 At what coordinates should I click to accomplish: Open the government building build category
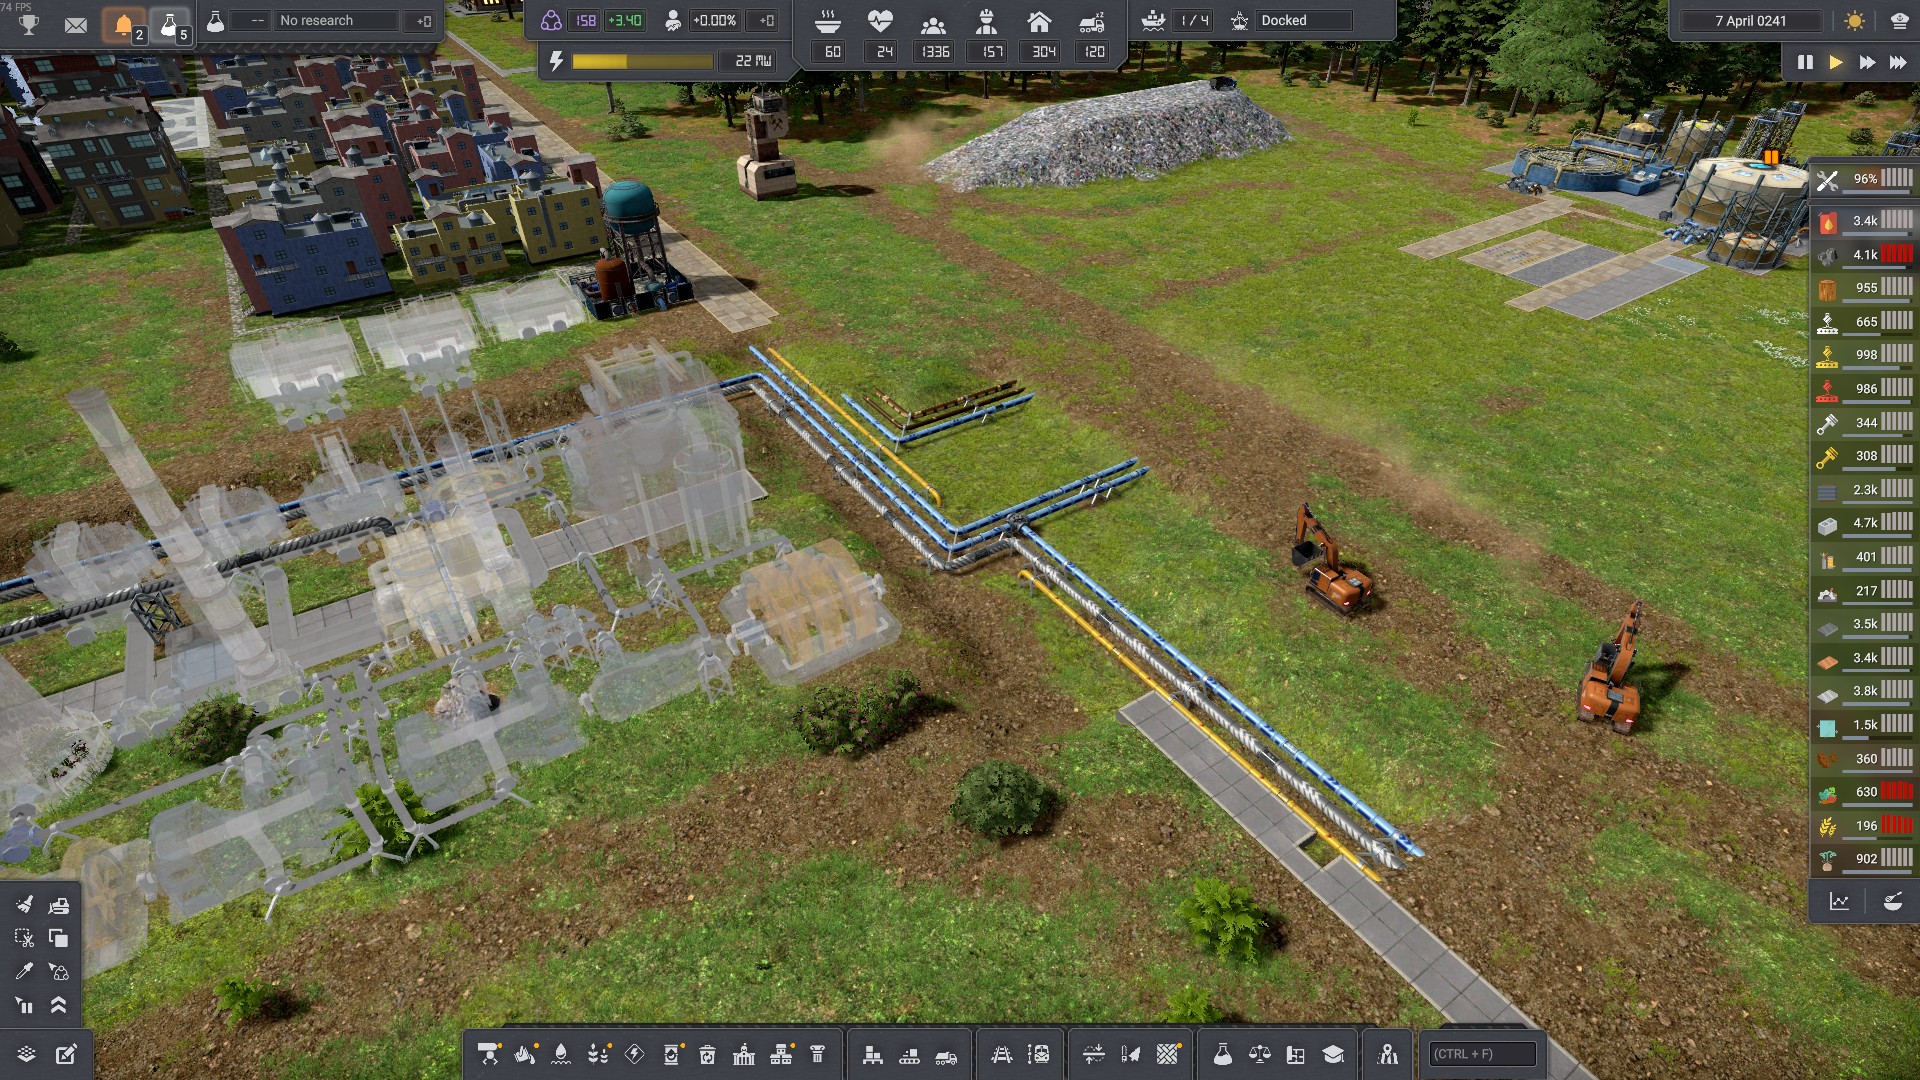click(744, 1054)
